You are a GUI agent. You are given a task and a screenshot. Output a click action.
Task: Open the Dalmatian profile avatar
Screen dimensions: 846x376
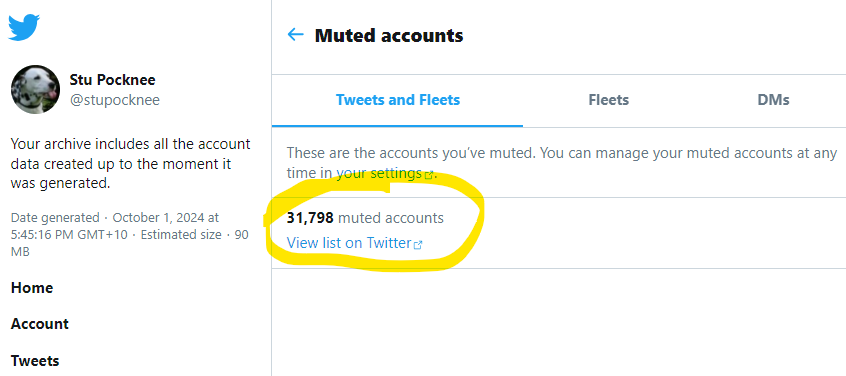[x=36, y=90]
